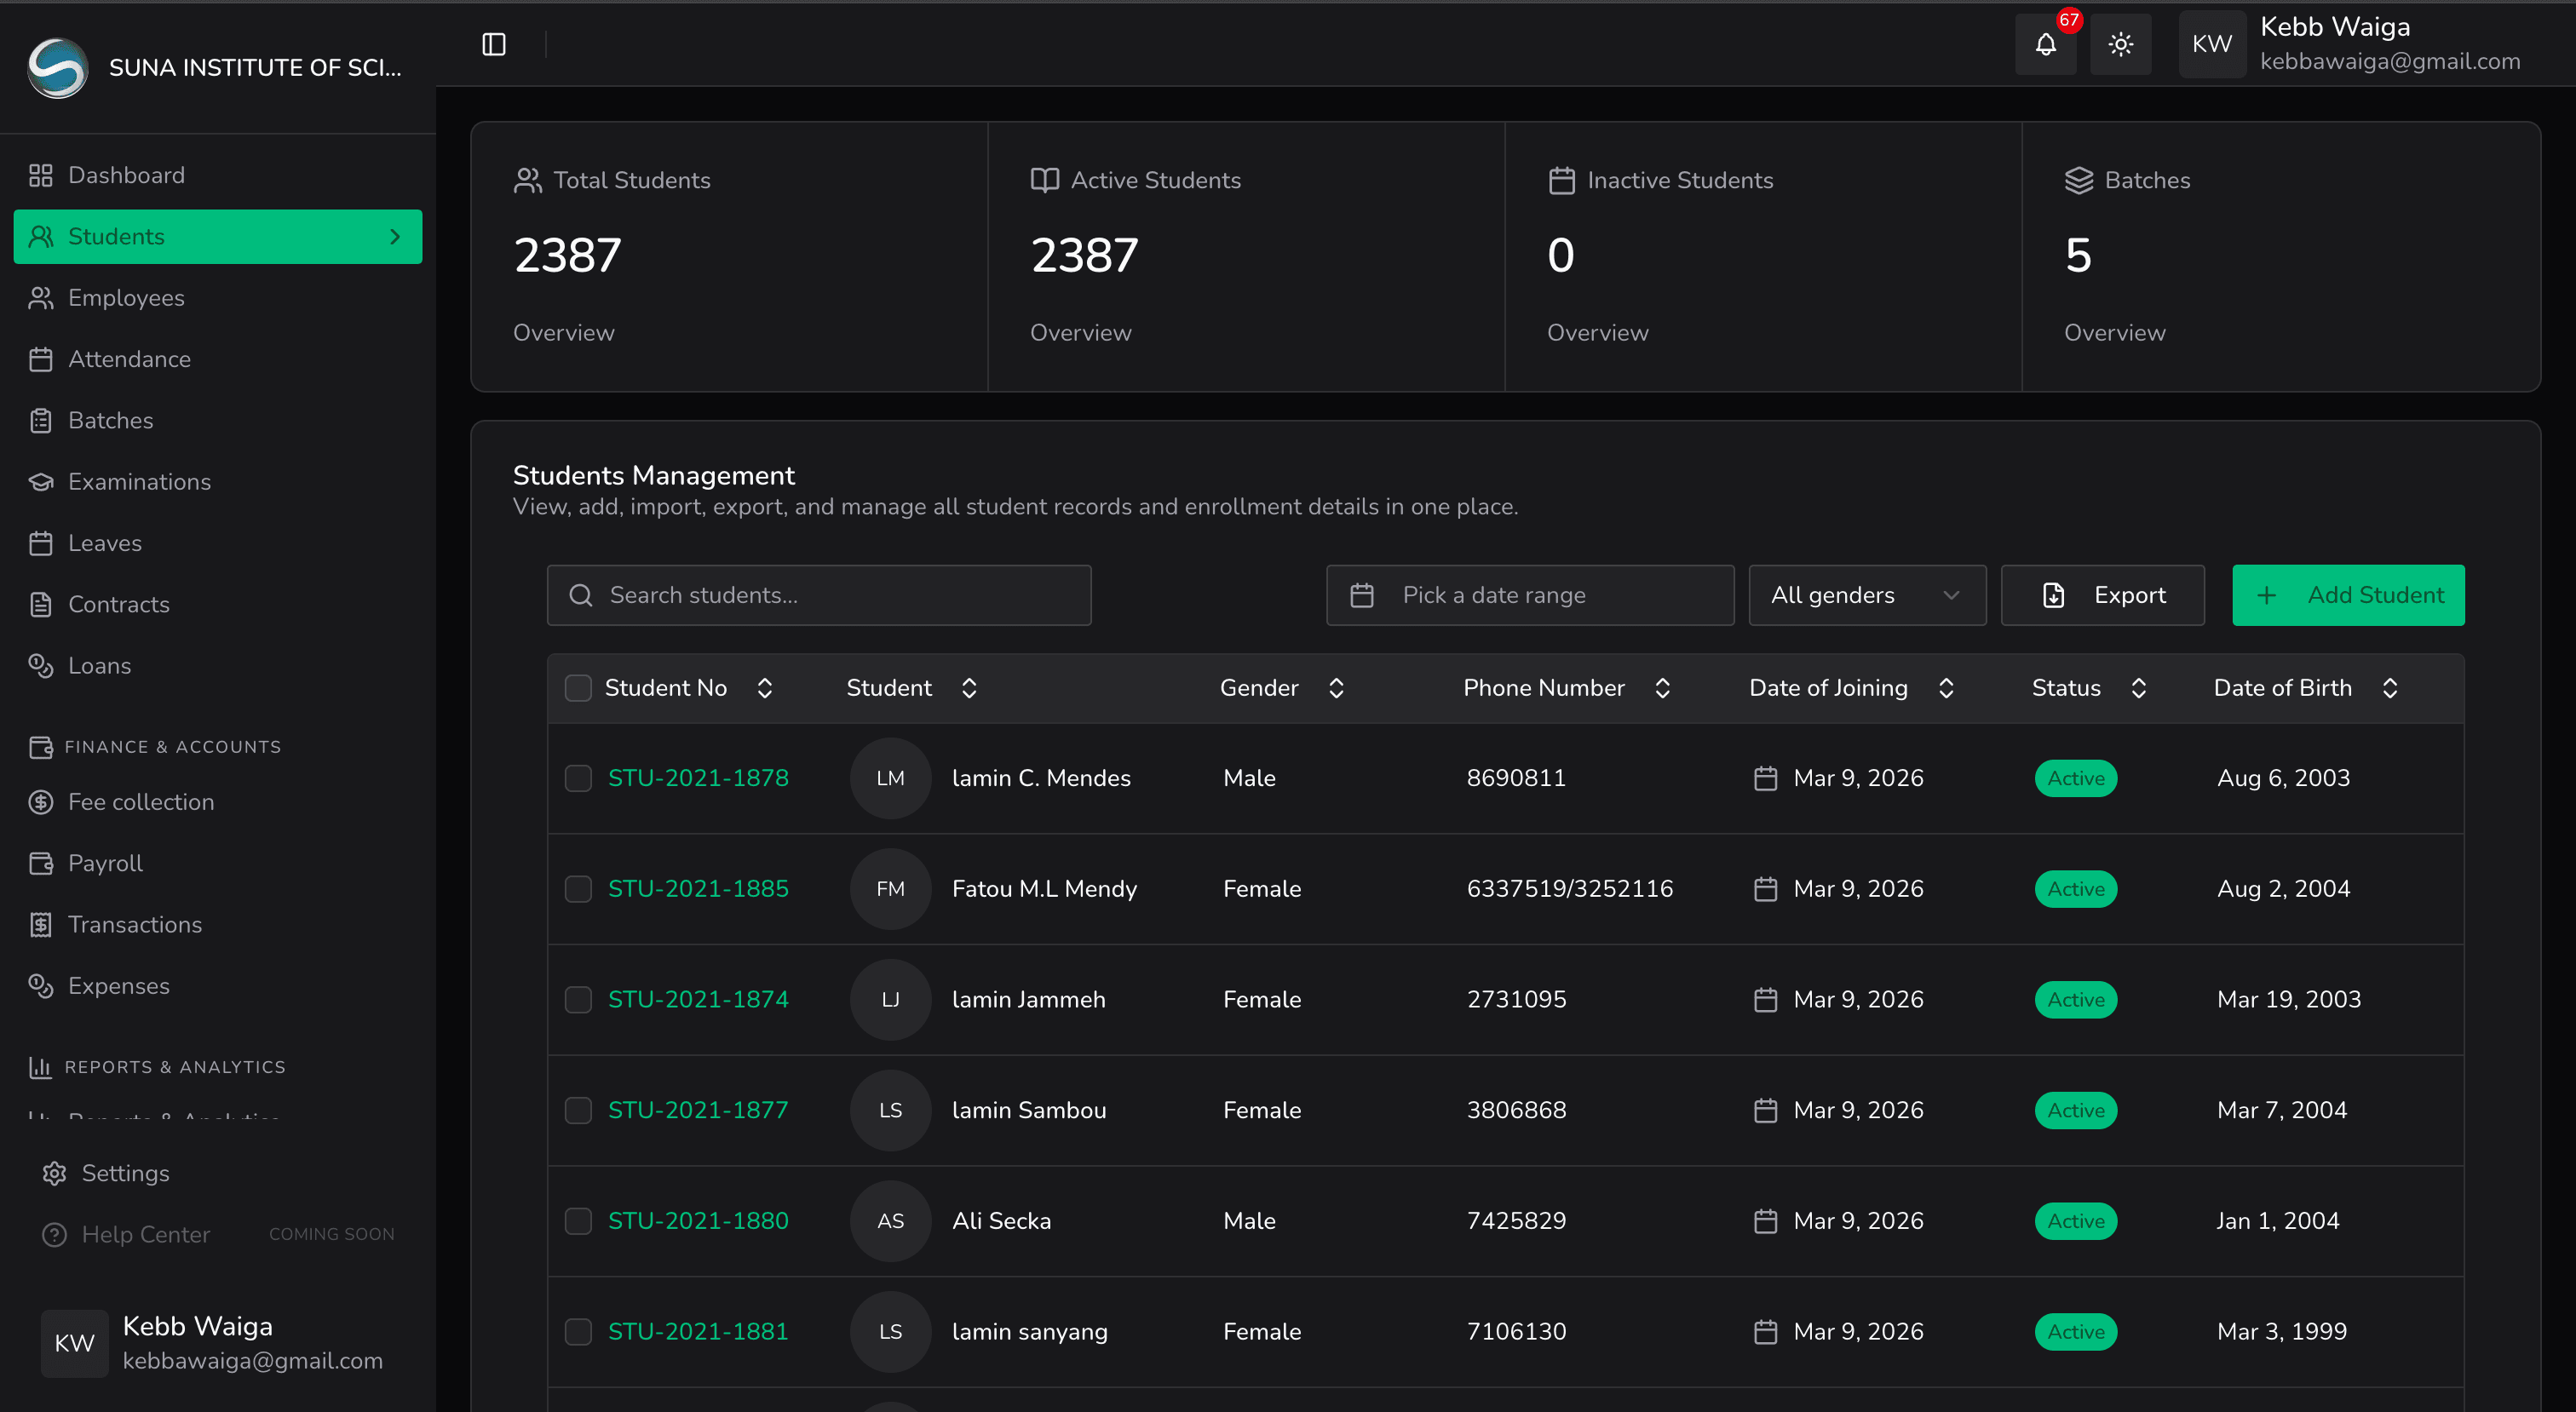Expand Students menu chevron in sidebar
This screenshot has height=1412, width=2576.
(x=395, y=237)
